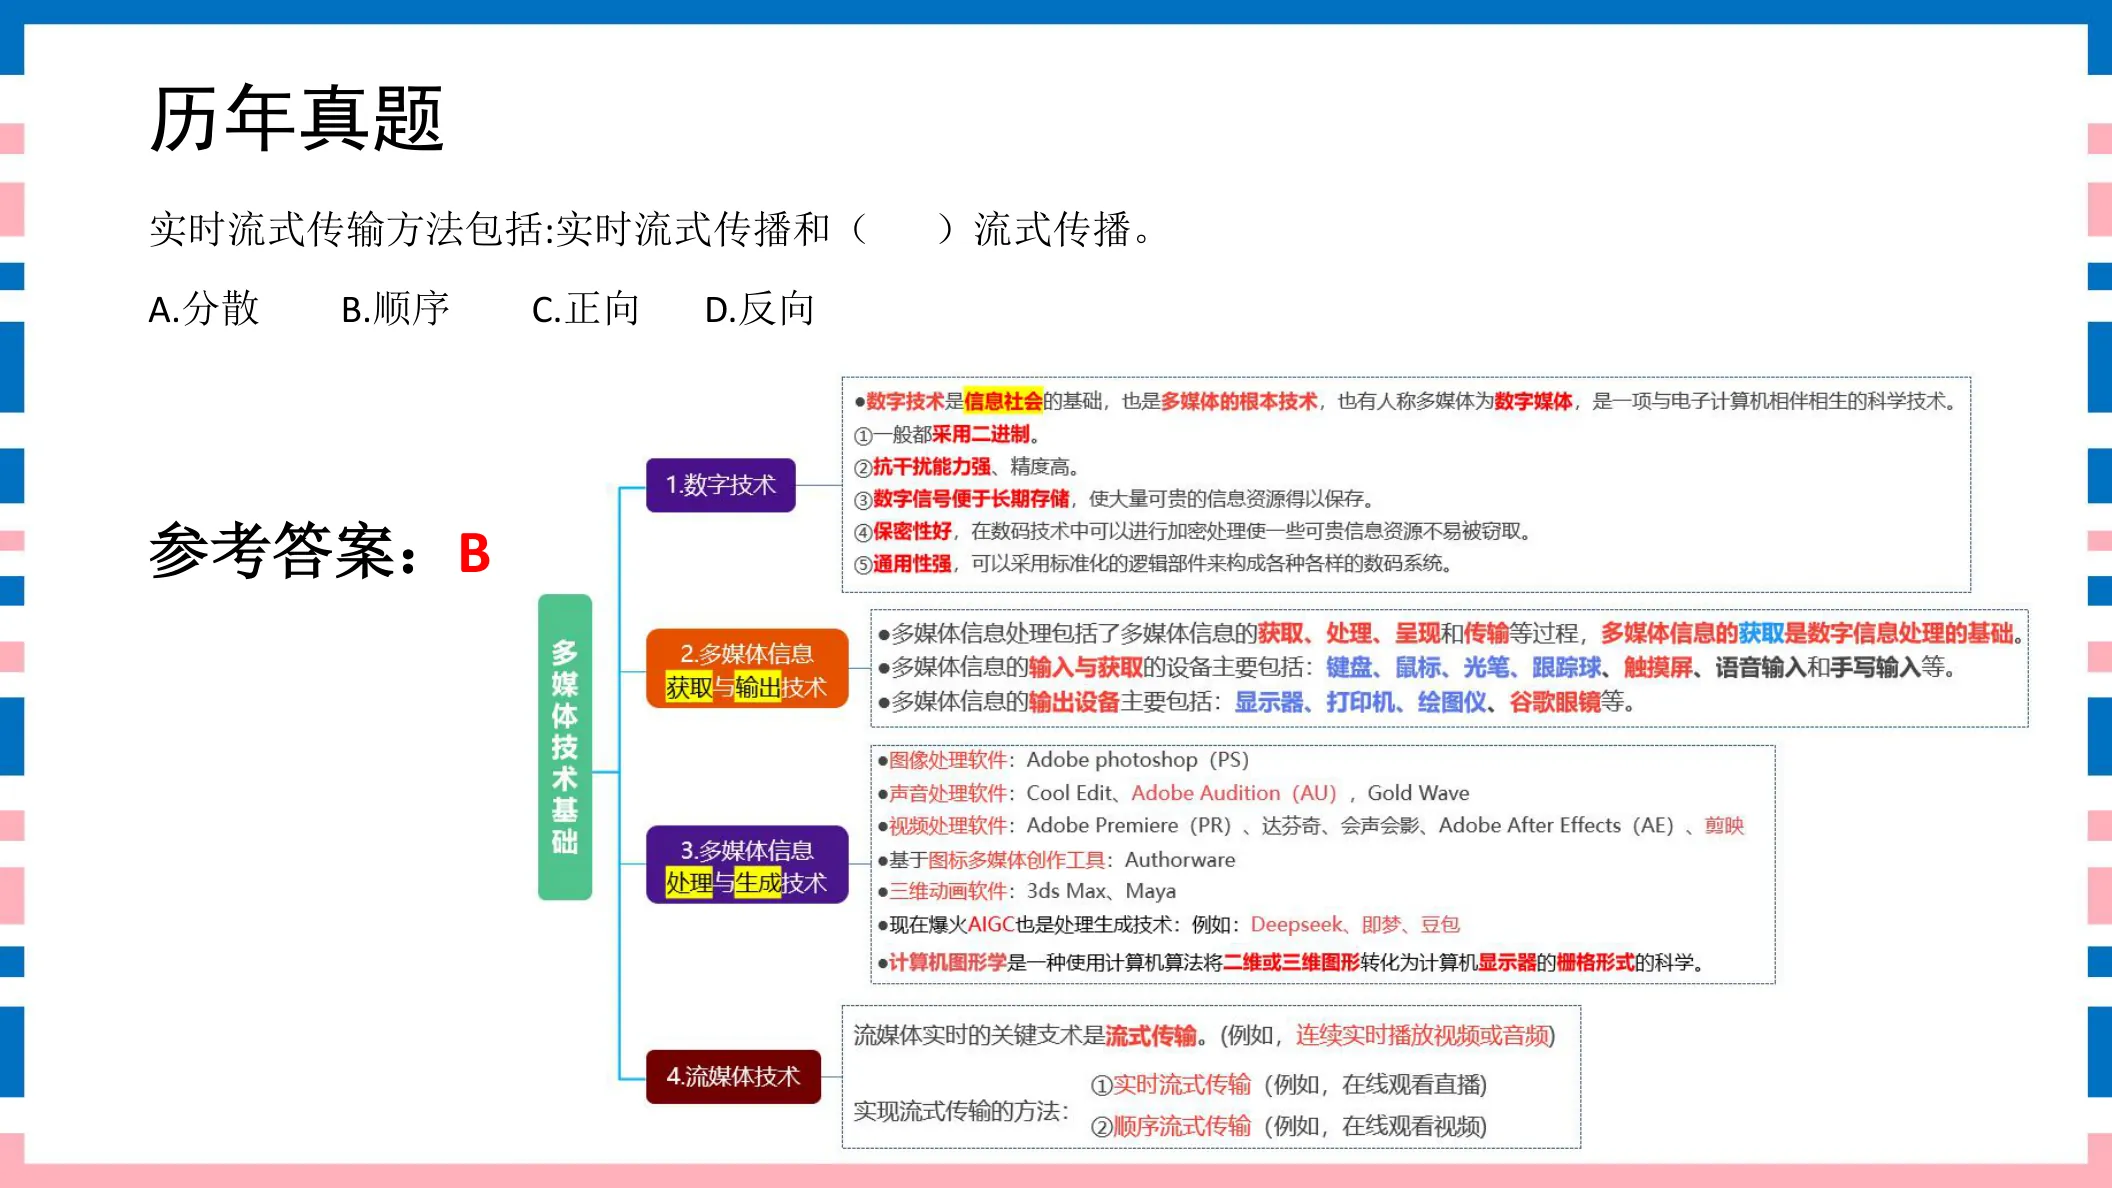
Task: Click 实现流式传输的方法 label
Action: 961,1111
